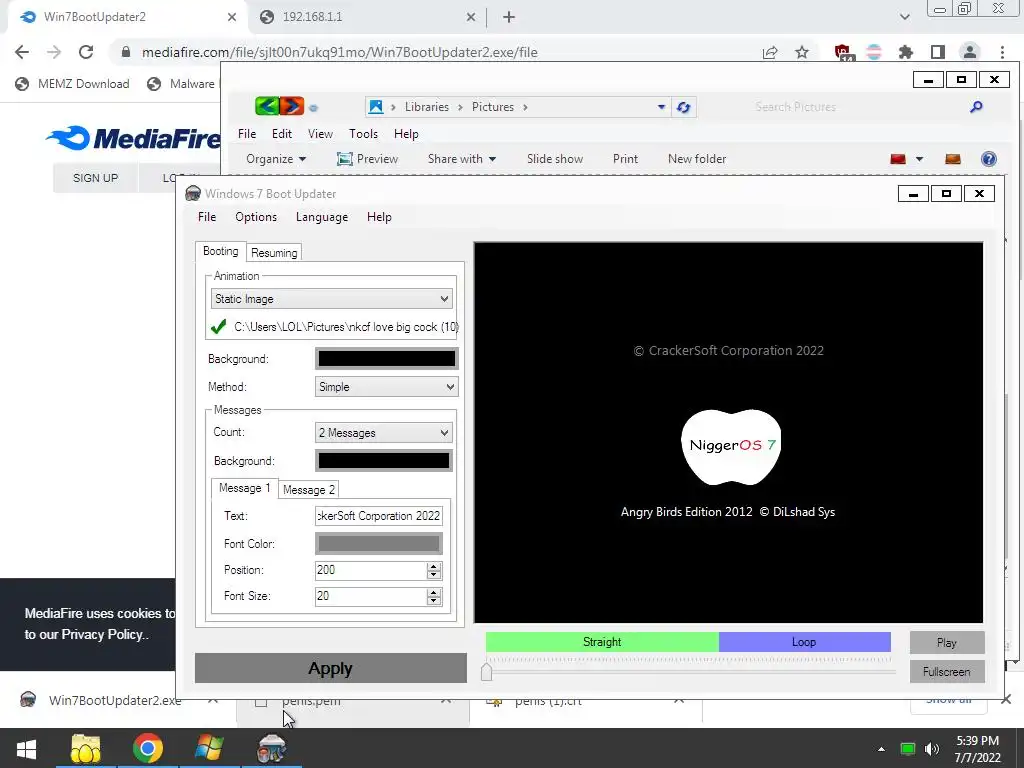Click MediaFire logo
The width and height of the screenshot is (1024, 768).
pos(133,138)
